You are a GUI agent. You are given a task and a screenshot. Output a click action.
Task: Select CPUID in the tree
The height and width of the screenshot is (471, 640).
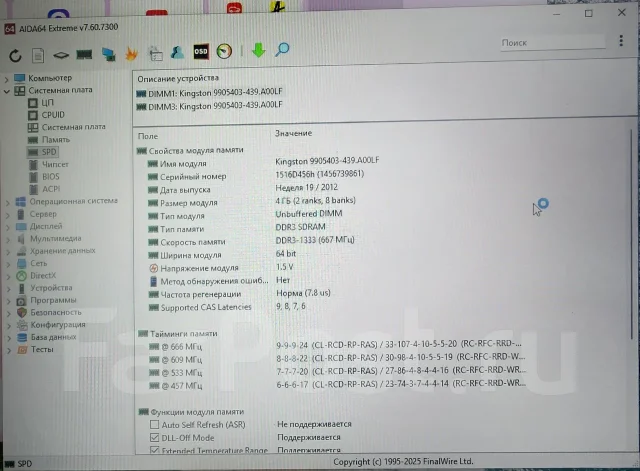tap(46, 115)
